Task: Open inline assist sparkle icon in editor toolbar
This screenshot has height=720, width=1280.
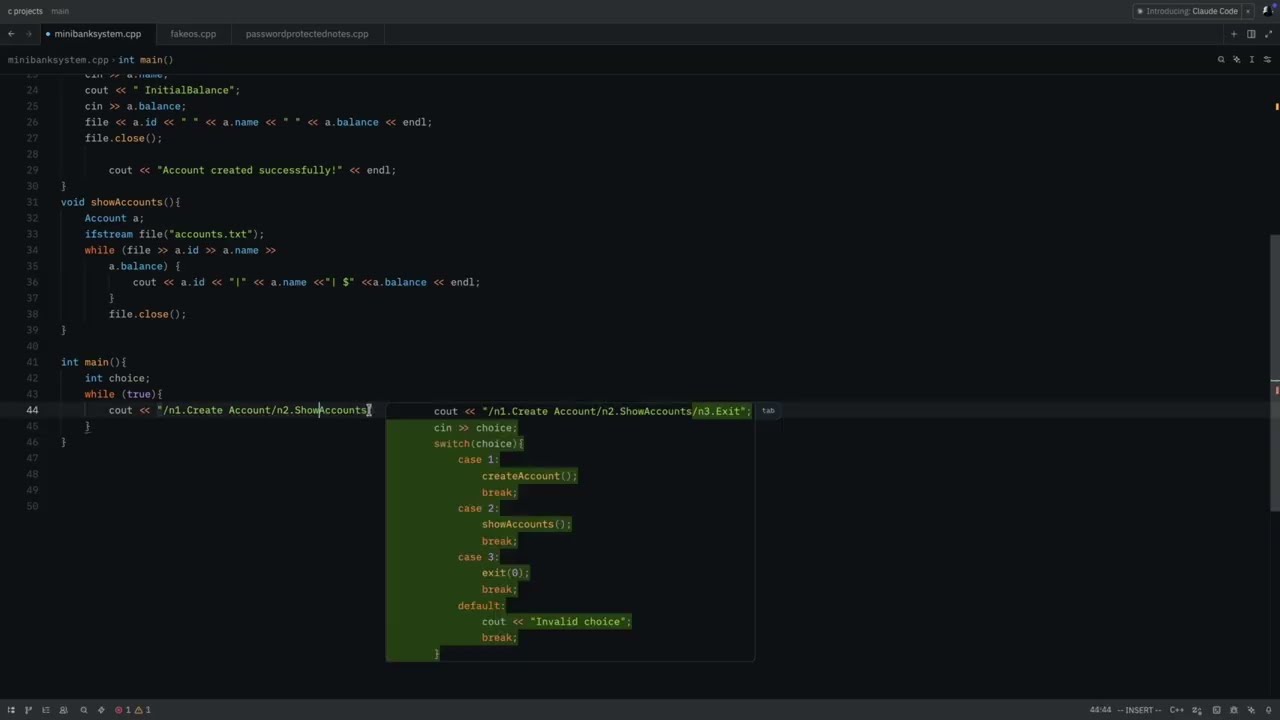Action: tap(1237, 60)
